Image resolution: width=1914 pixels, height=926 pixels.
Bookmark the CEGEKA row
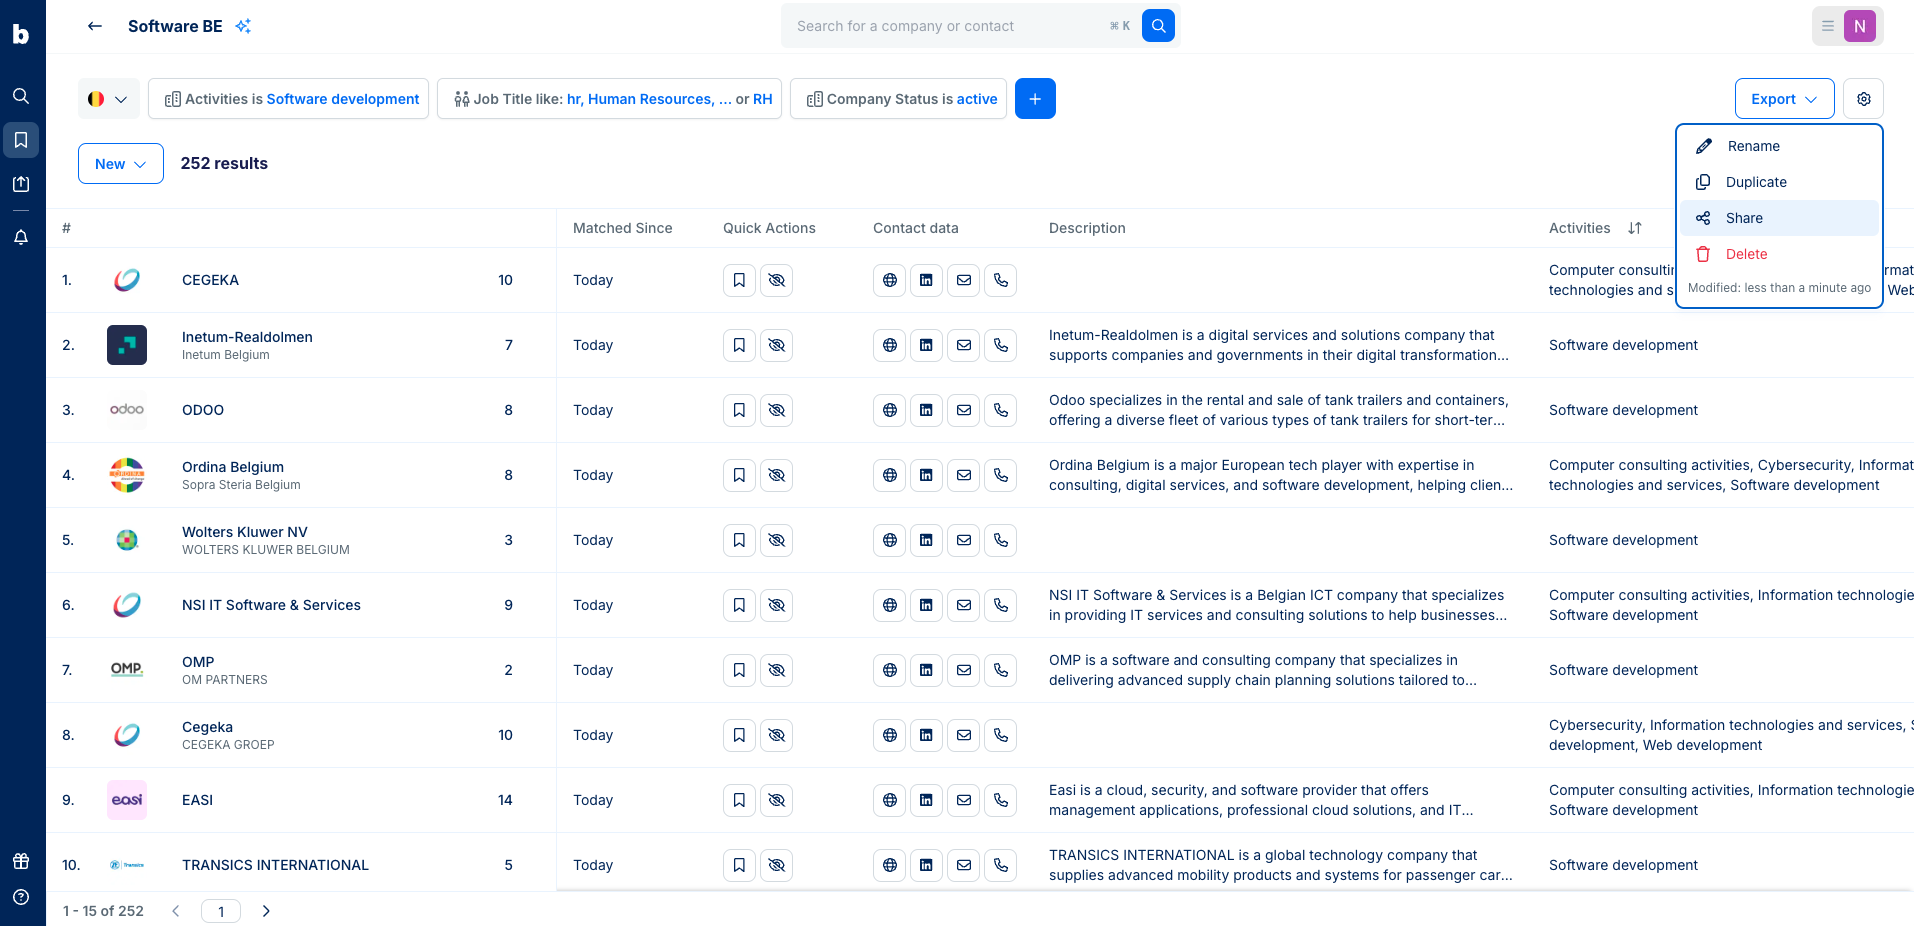(739, 280)
